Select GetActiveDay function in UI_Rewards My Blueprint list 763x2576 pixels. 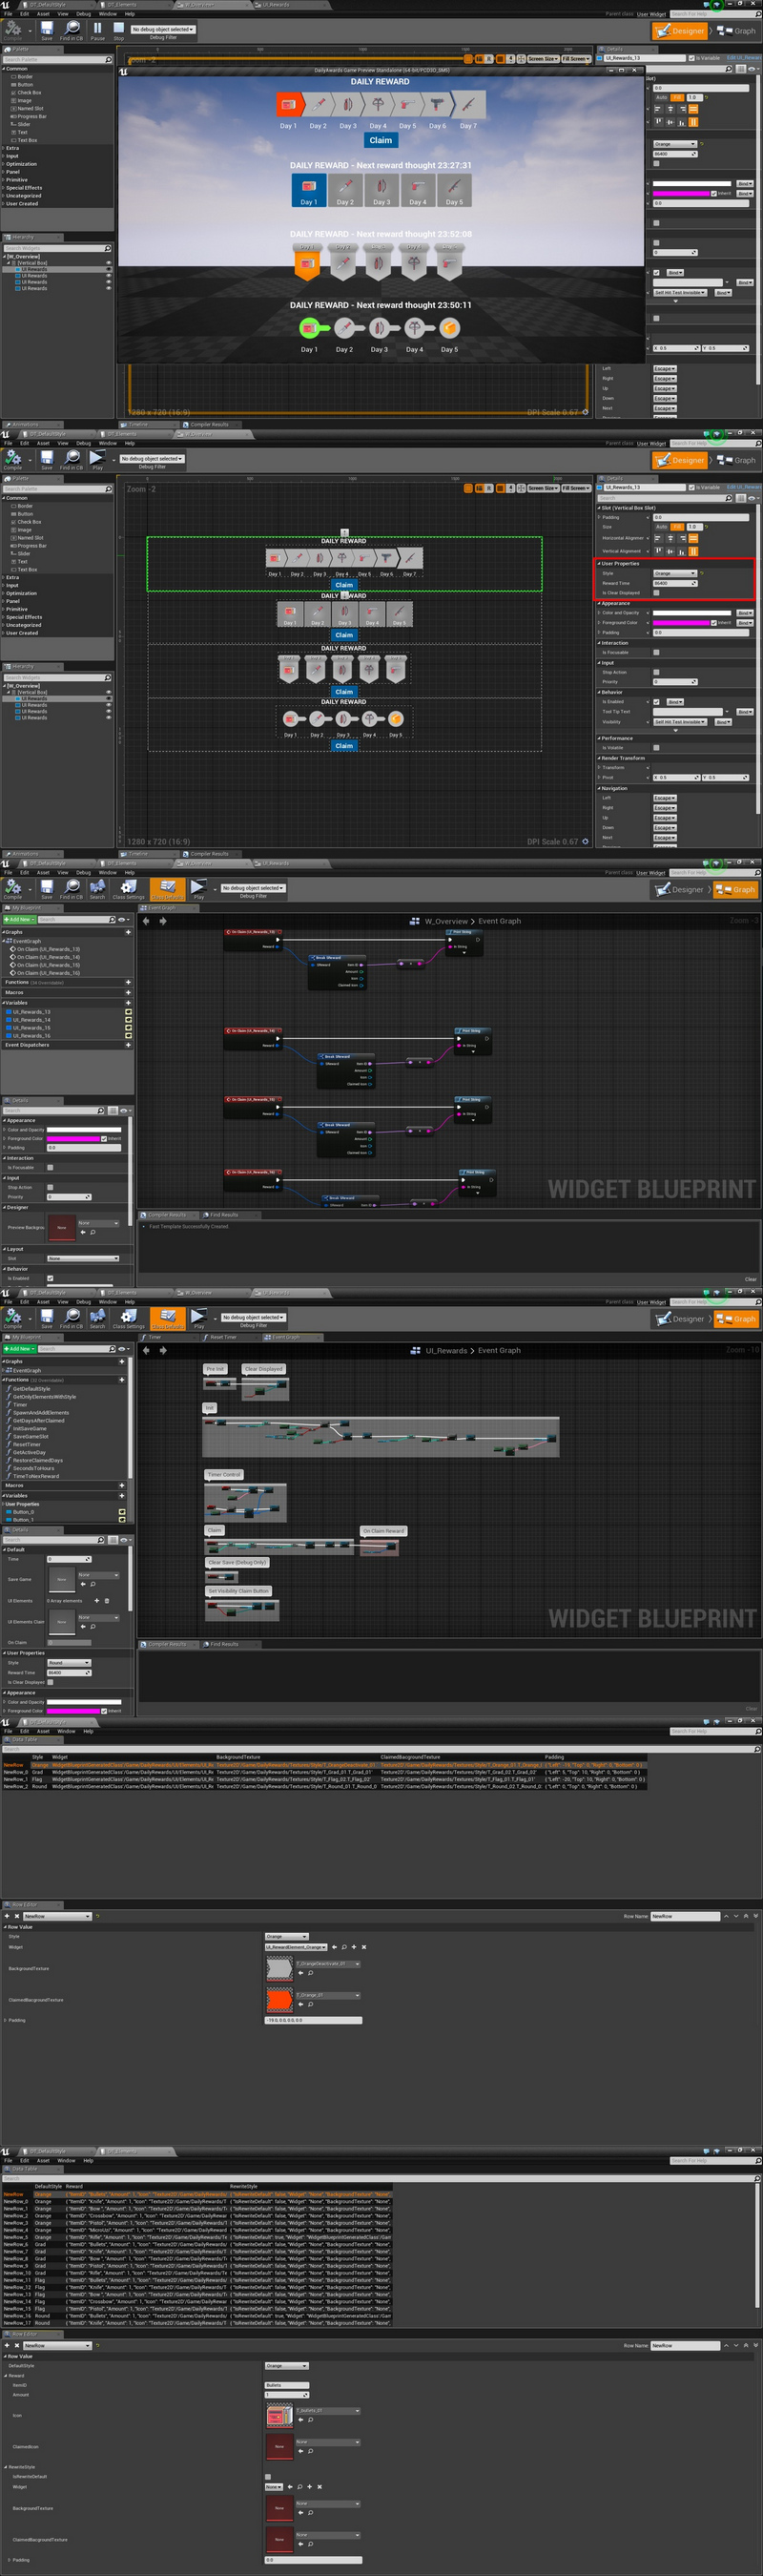click(29, 1452)
